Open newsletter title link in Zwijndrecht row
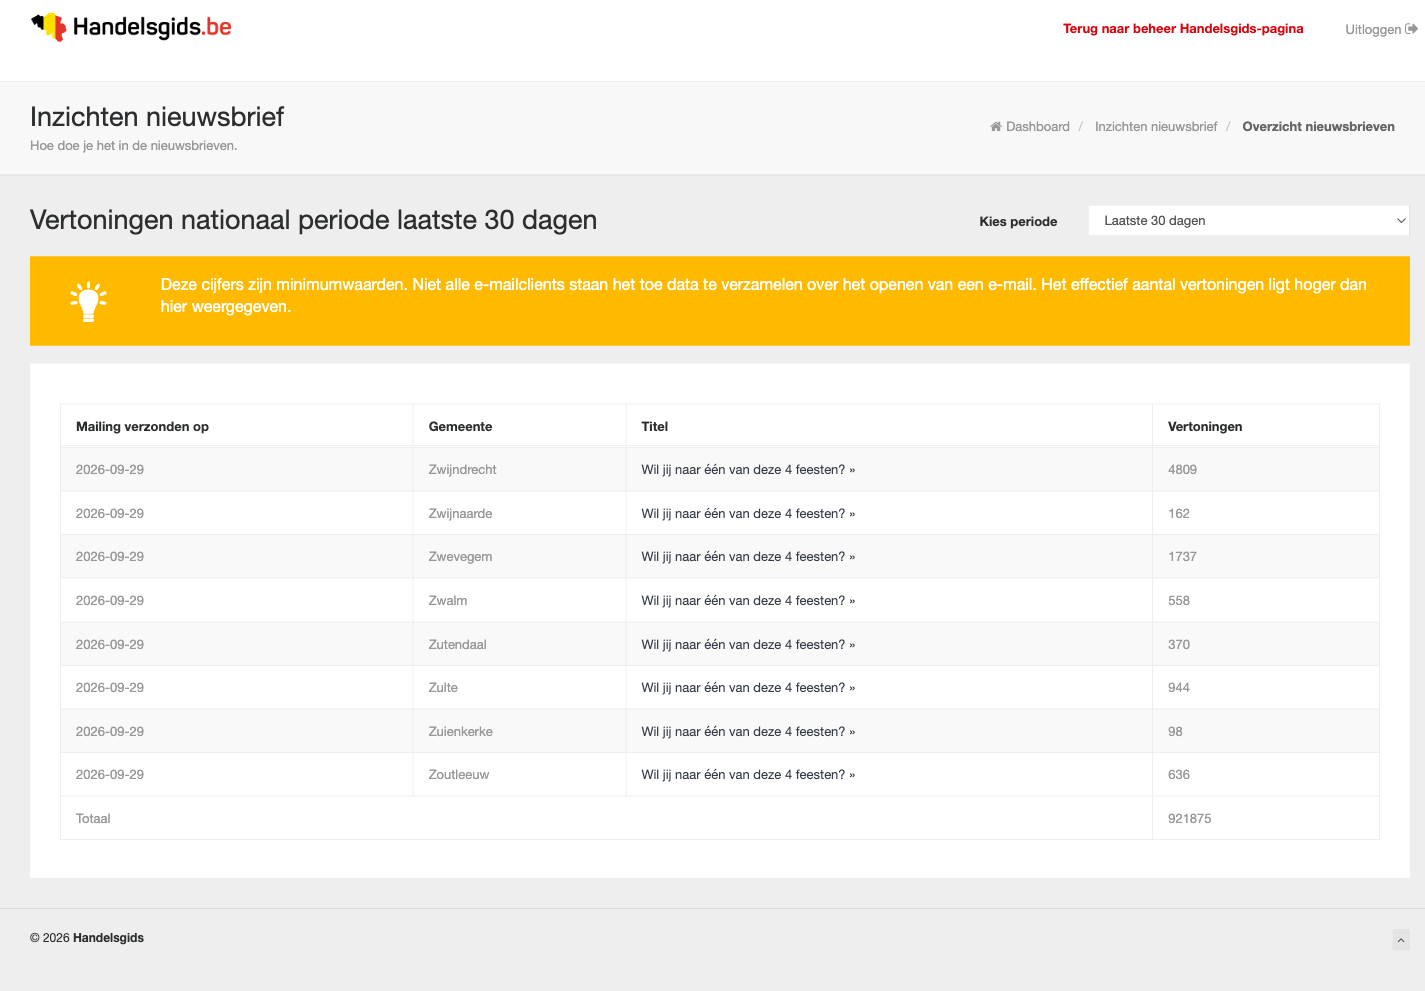1425x991 pixels. pos(748,470)
